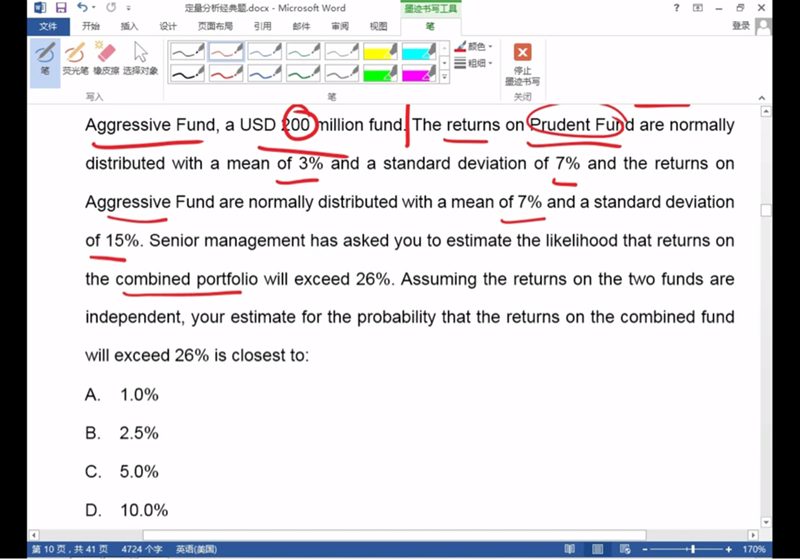Viewport: 800px width, 559px height.
Task: Open Ribbon Display Options icon
Action: (x=697, y=8)
